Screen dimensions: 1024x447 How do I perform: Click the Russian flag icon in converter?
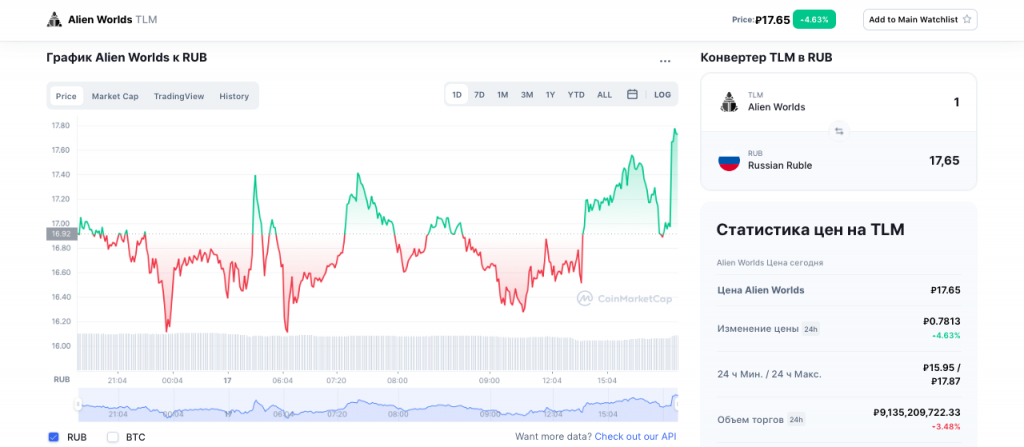729,160
